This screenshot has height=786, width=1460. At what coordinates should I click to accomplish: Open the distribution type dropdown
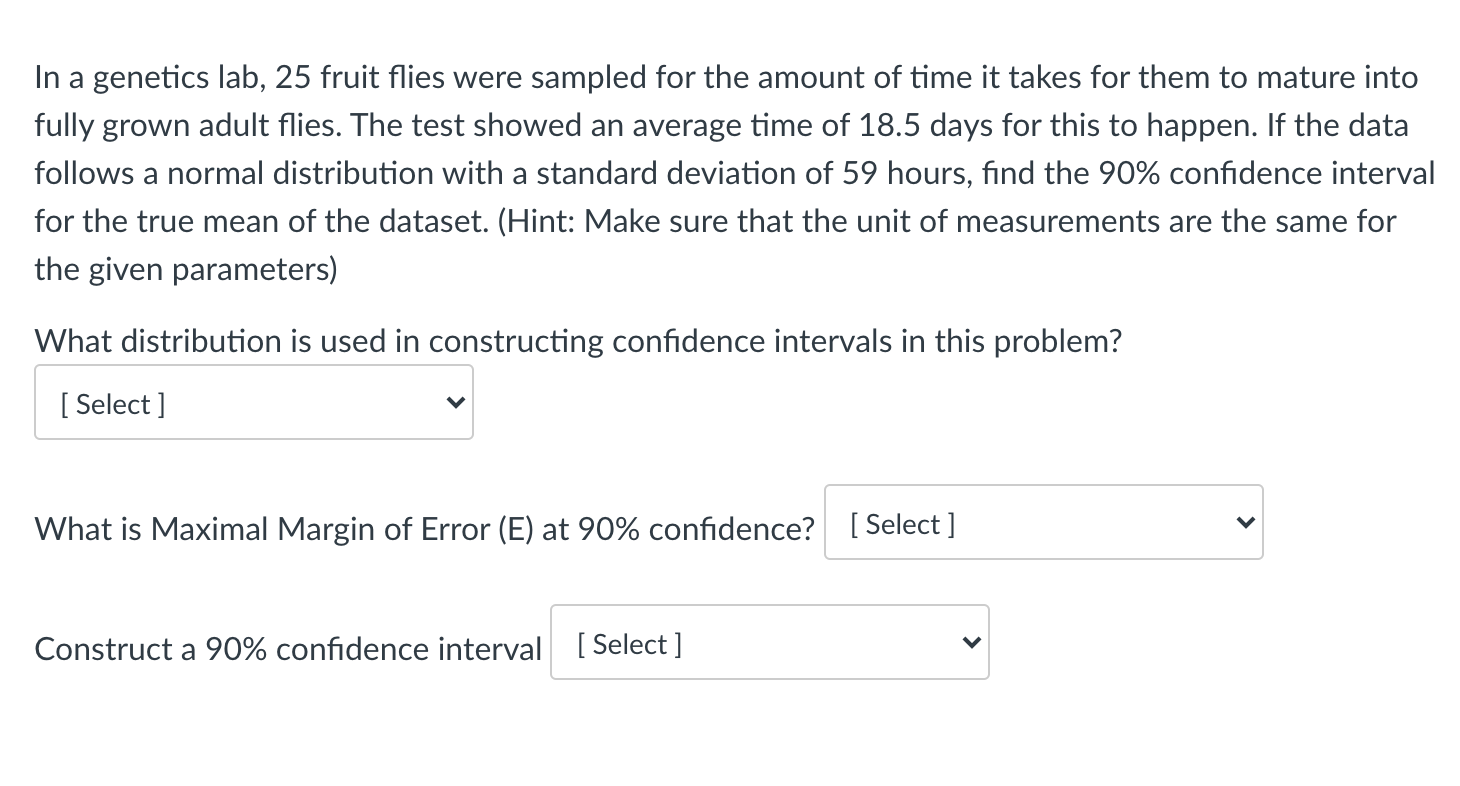(x=253, y=402)
